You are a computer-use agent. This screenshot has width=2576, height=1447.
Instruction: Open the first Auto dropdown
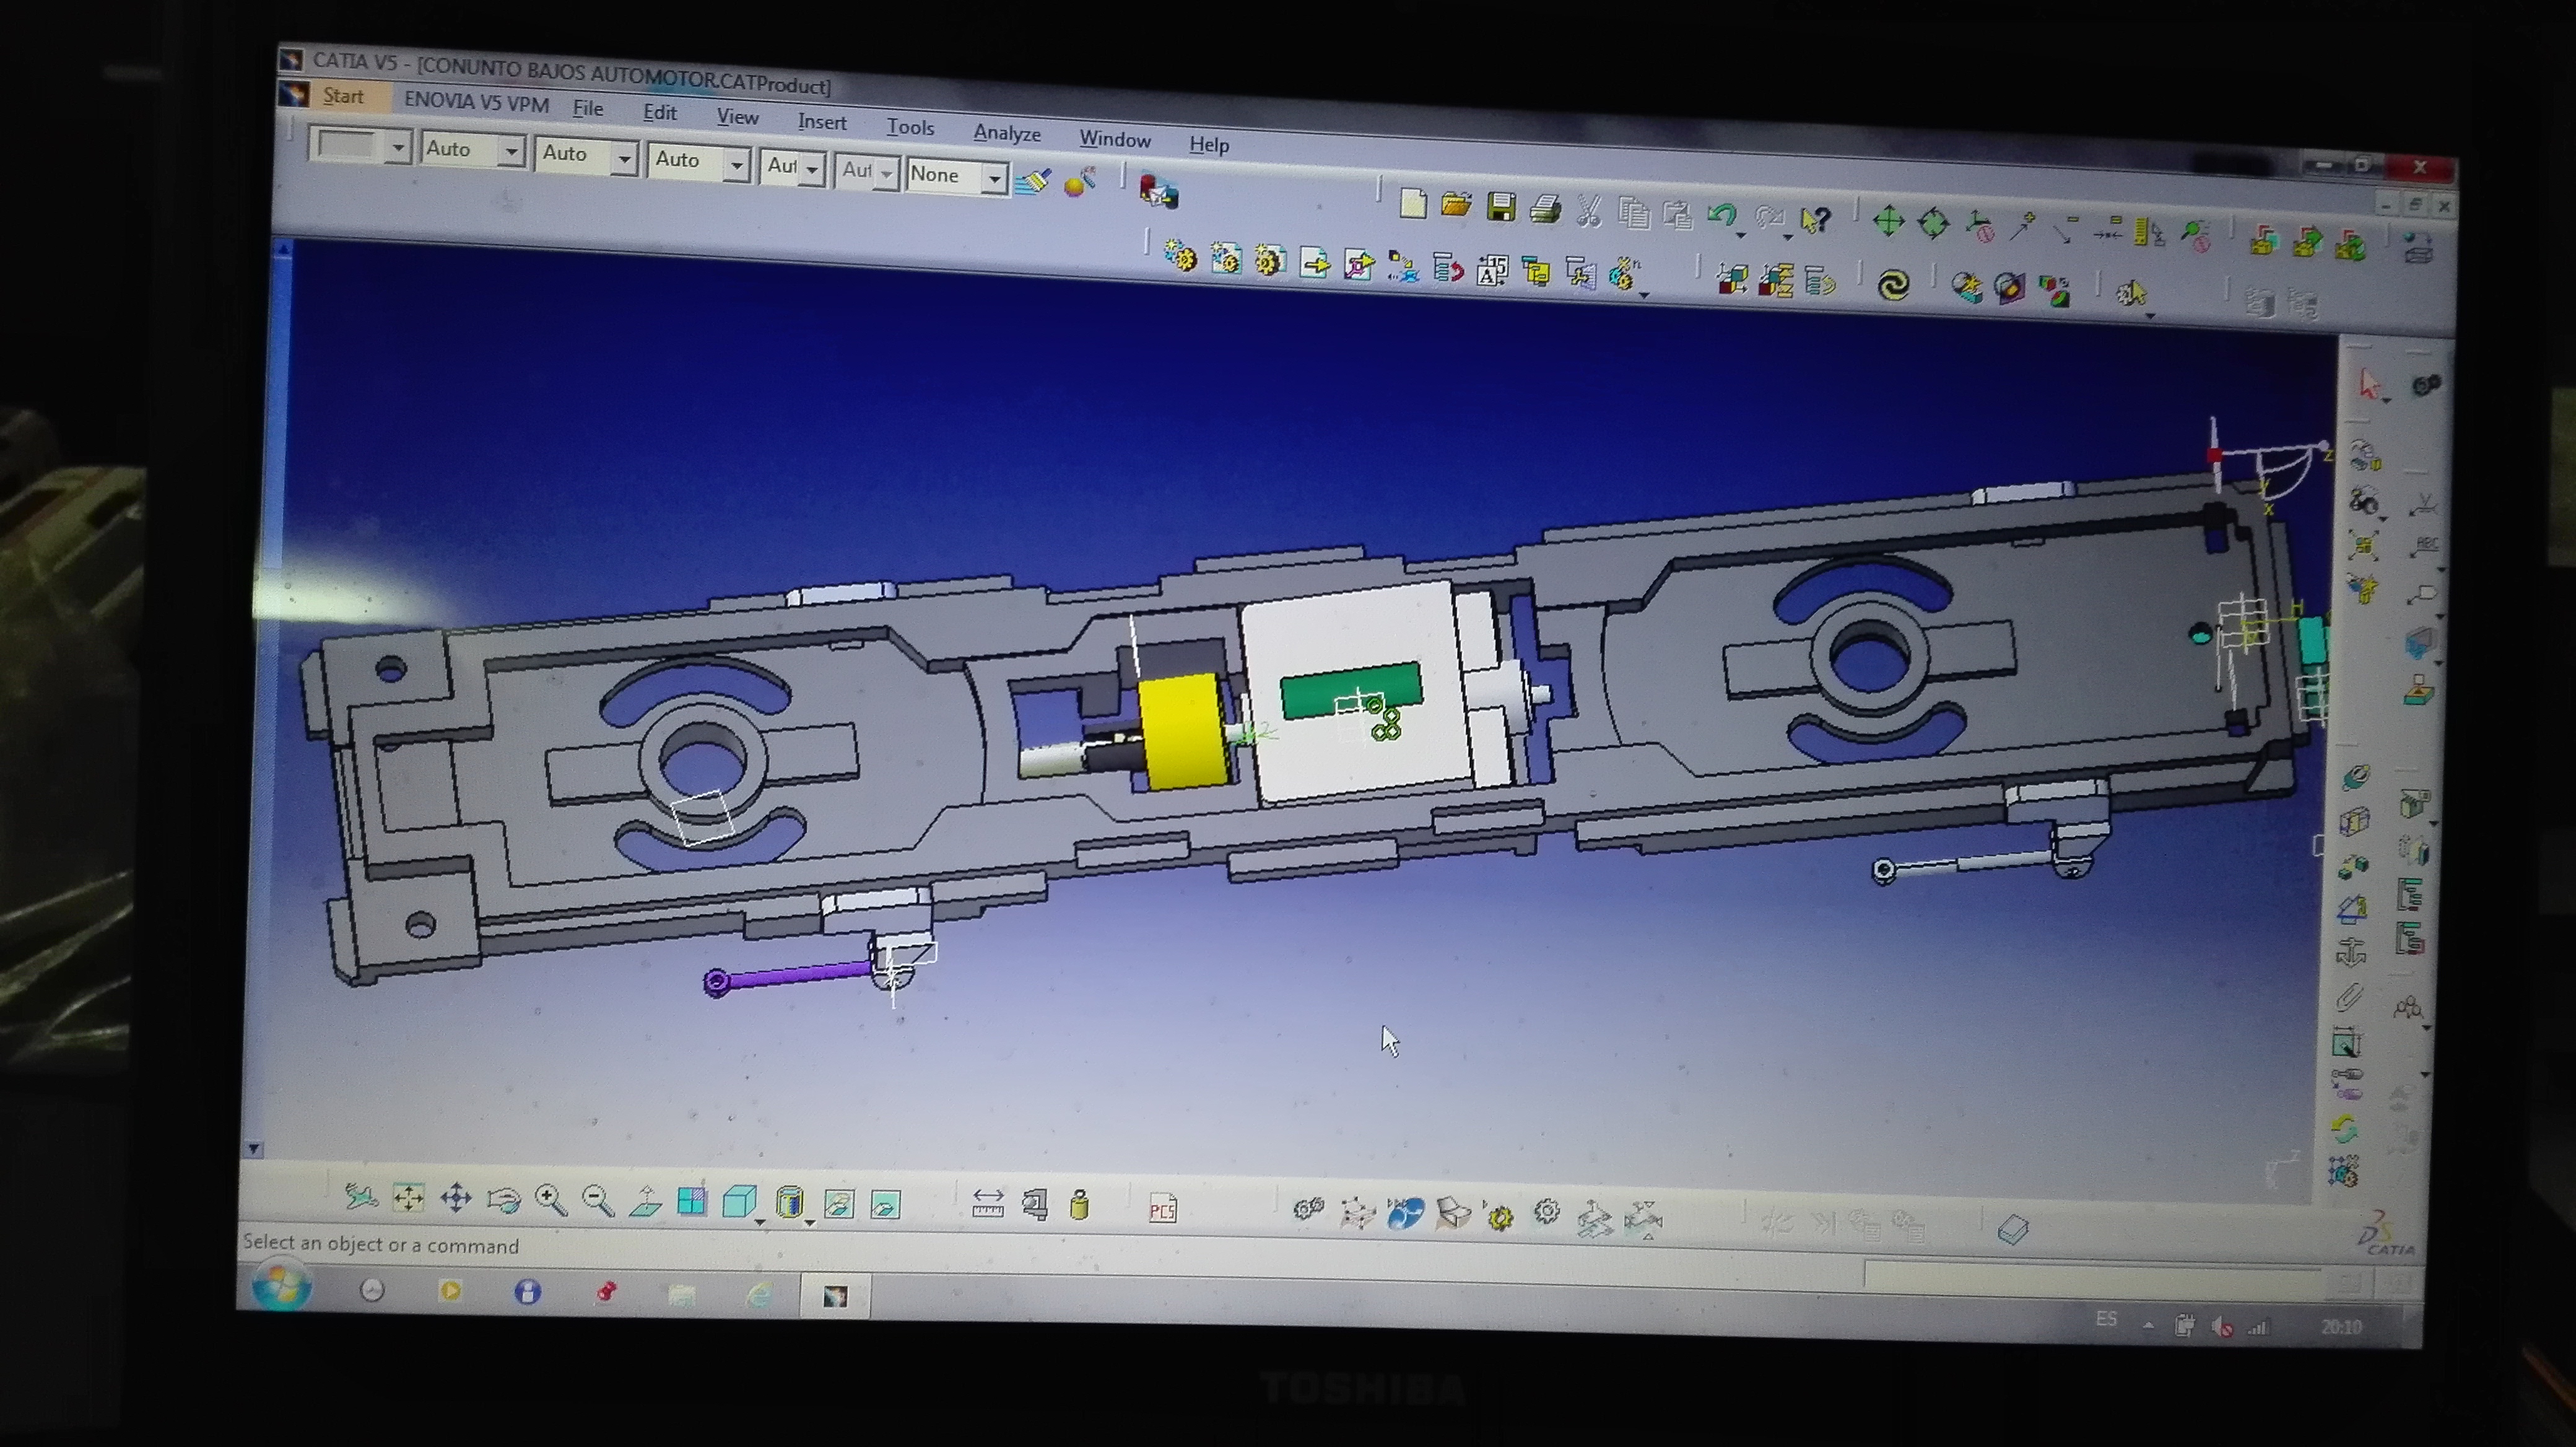(512, 152)
